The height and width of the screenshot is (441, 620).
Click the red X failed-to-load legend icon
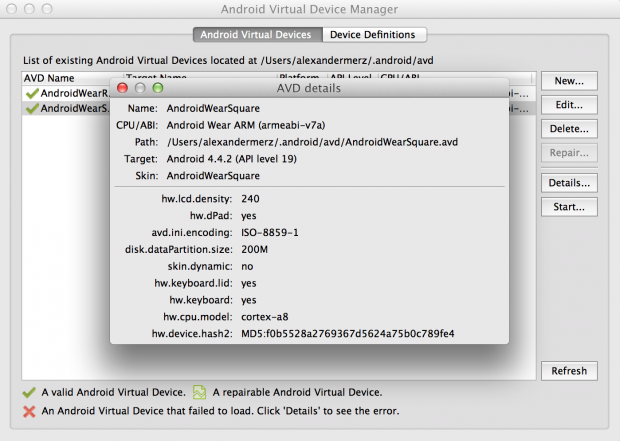pos(28,410)
